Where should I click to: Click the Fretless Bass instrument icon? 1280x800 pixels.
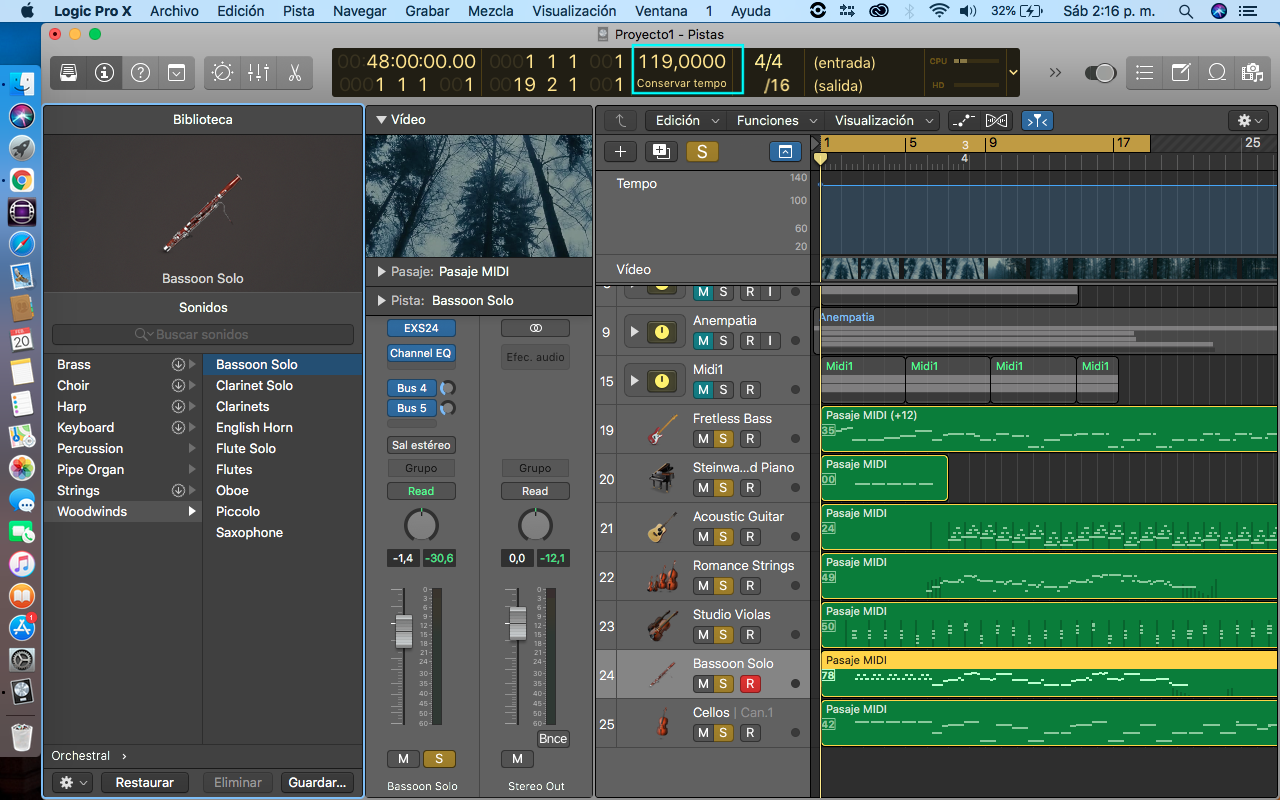click(661, 429)
